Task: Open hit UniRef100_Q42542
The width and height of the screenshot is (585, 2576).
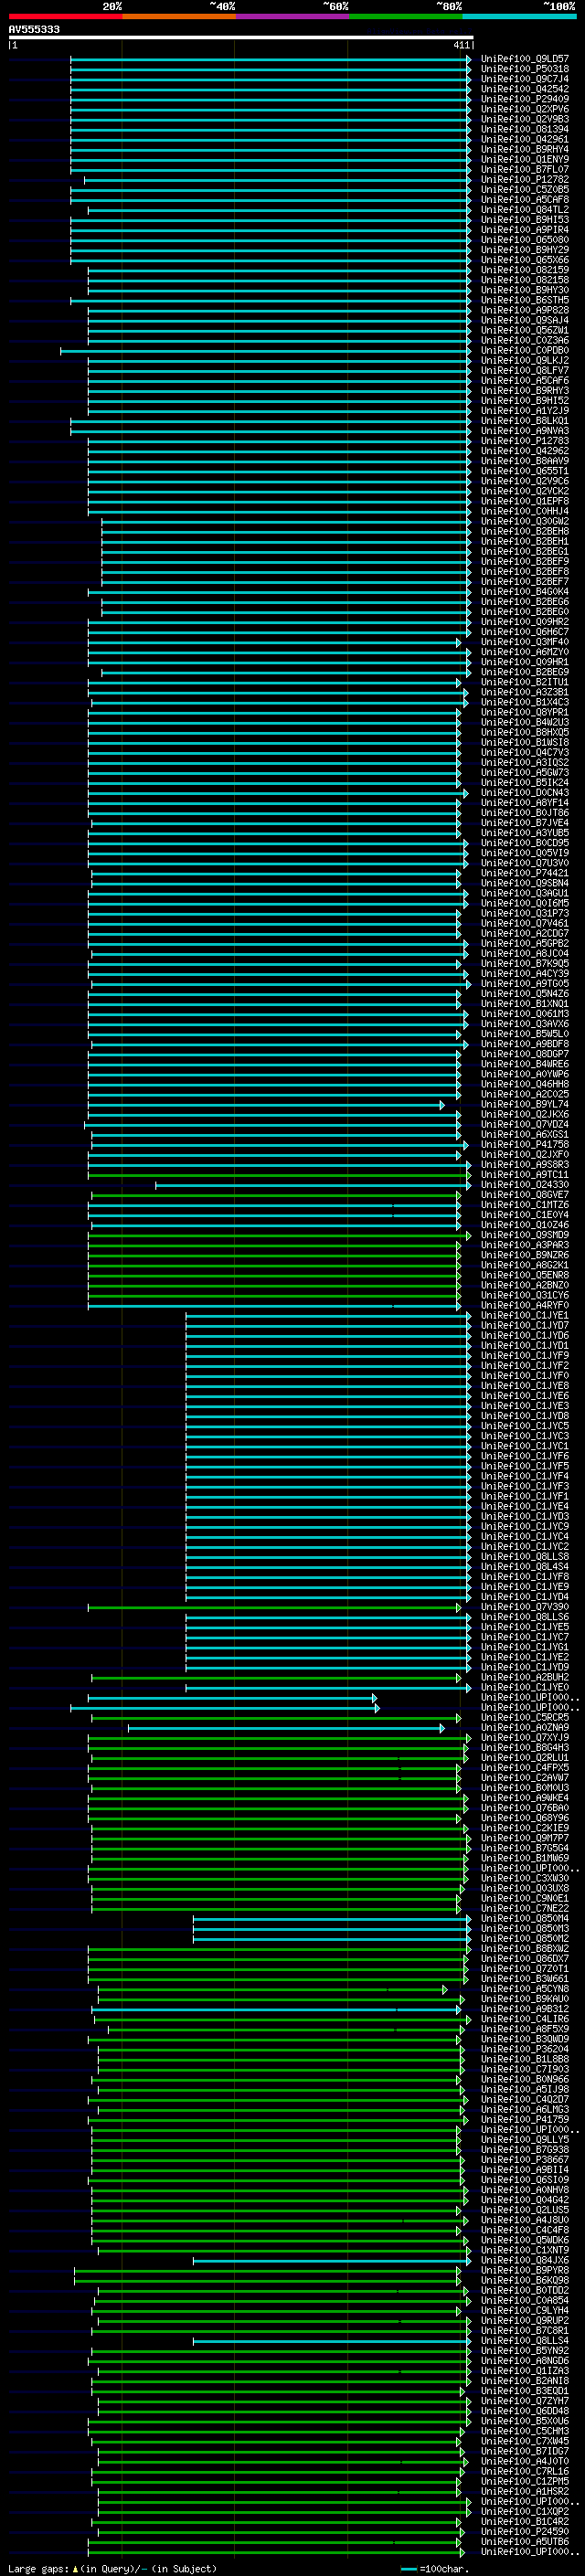Action: point(525,89)
